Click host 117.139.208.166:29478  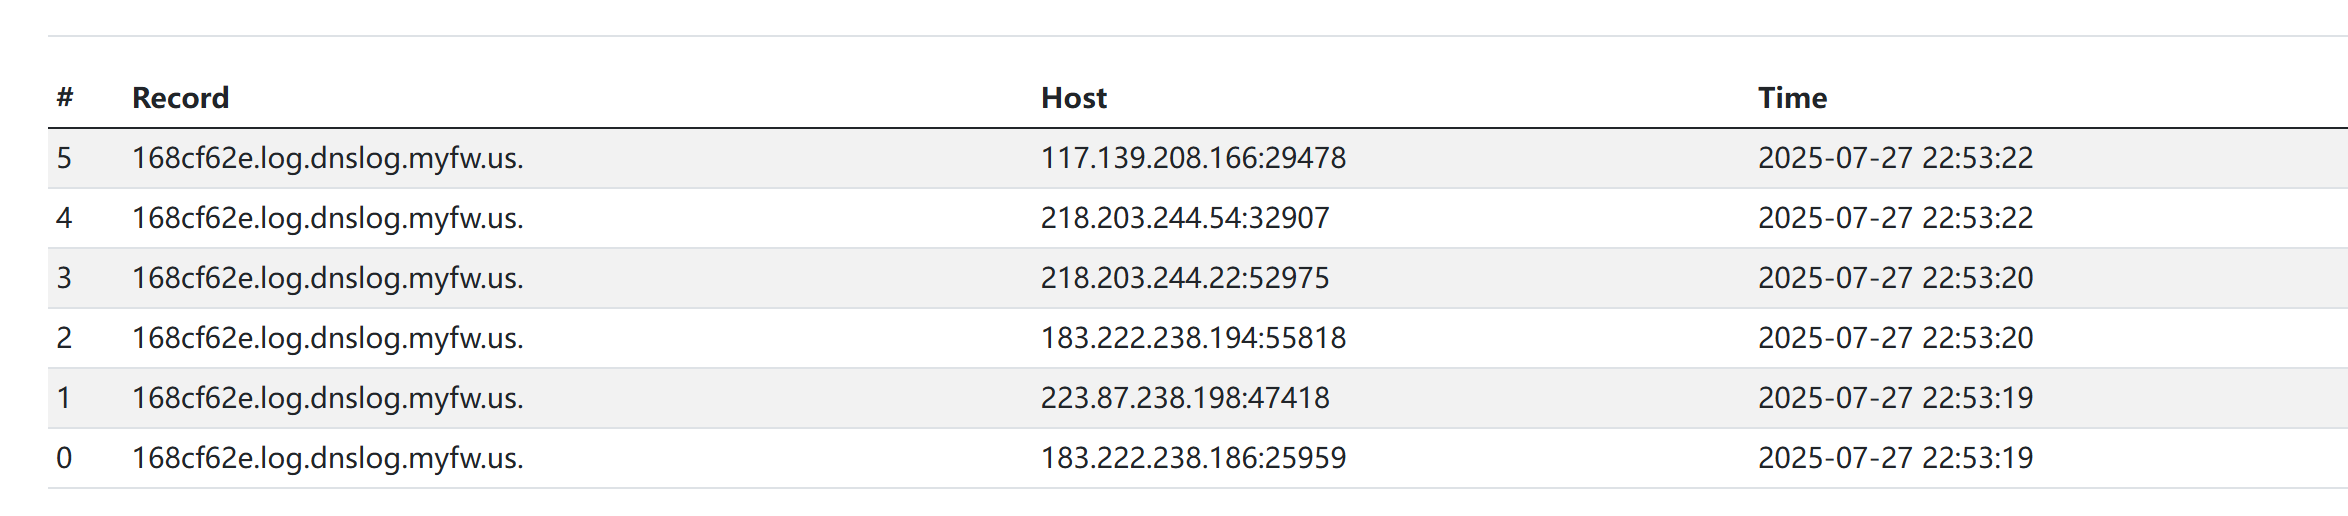pos(1192,158)
